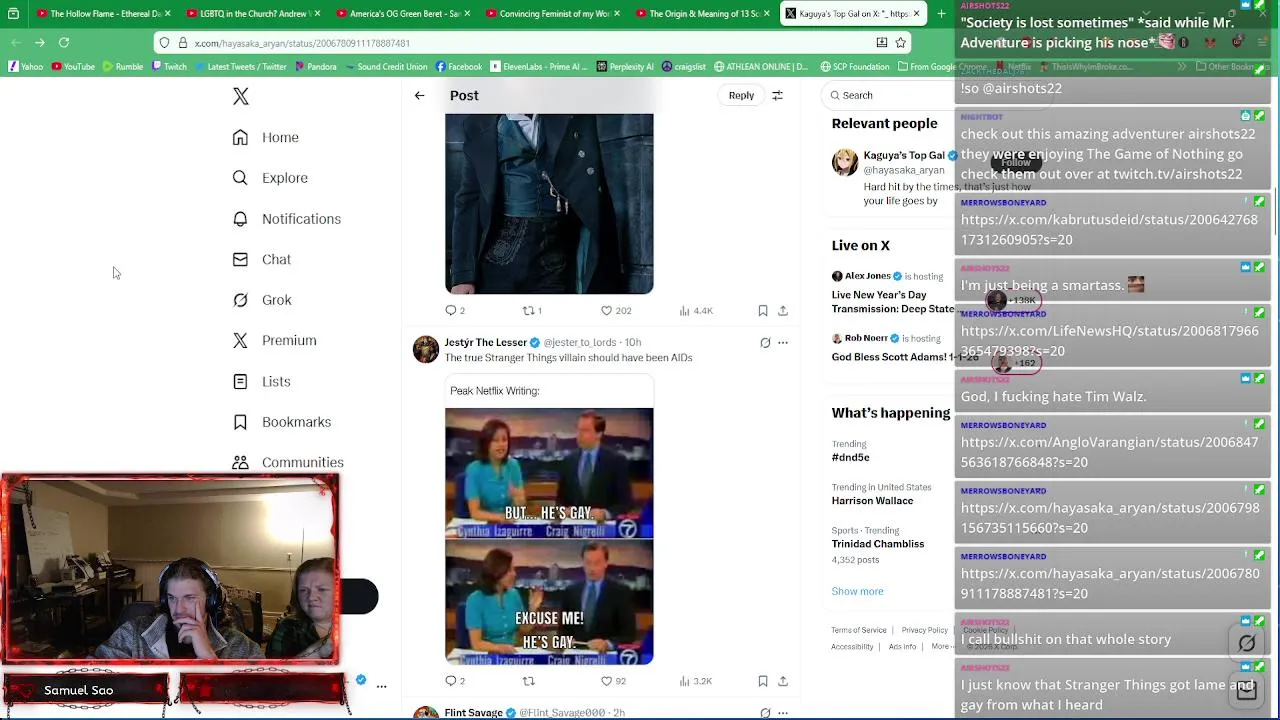Open Notifications in X sidebar
The image size is (1280, 720).
(287, 219)
